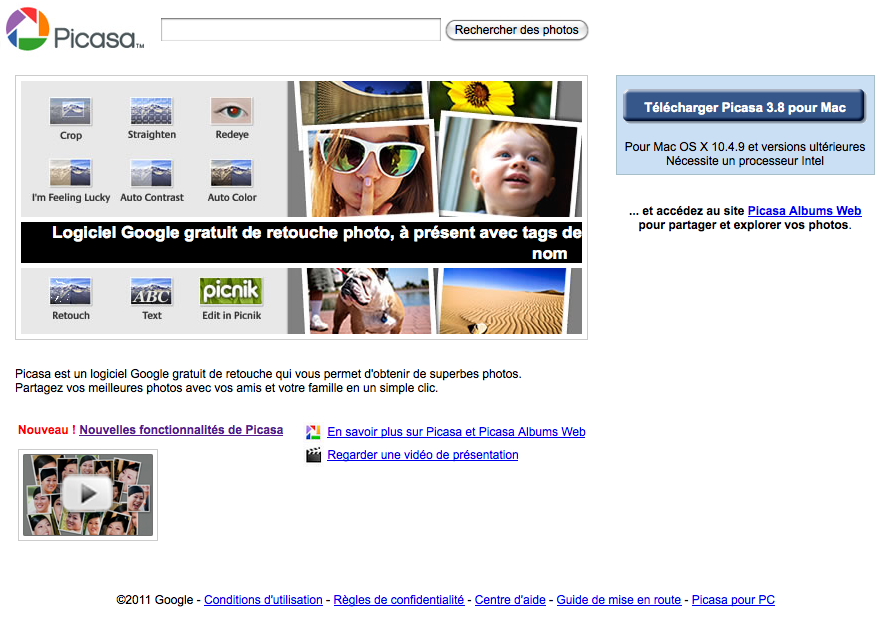890x621 pixels.
Task: Click the bulldog photo thumbnail
Action: pos(368,300)
